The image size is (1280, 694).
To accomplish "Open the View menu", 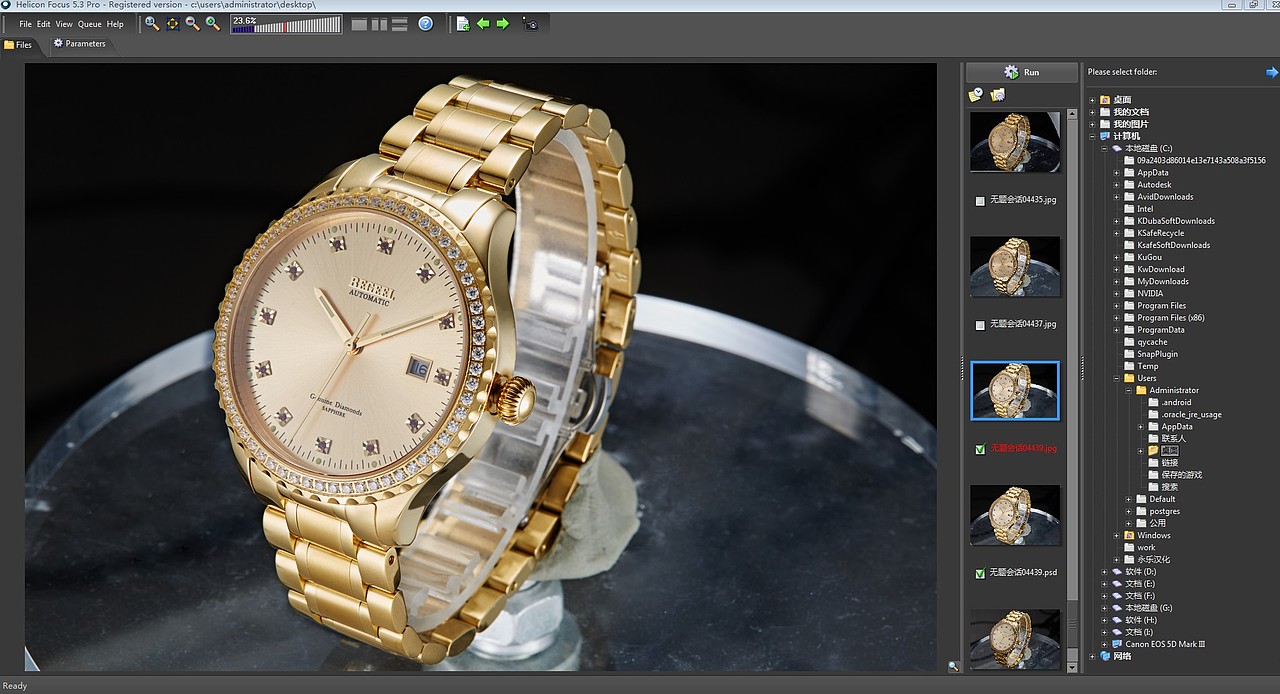I will (x=64, y=24).
